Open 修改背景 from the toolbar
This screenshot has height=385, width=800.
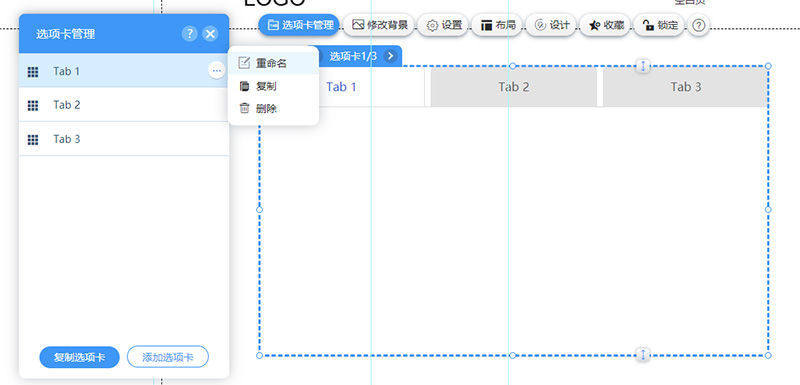pyautogui.click(x=380, y=25)
